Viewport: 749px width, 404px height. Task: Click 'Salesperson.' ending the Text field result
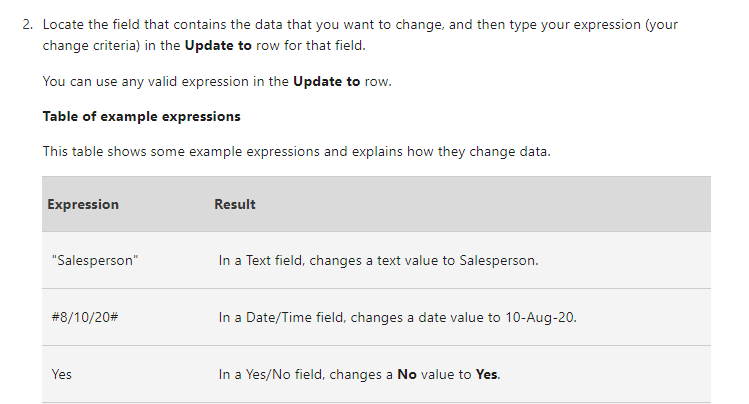[x=498, y=260]
